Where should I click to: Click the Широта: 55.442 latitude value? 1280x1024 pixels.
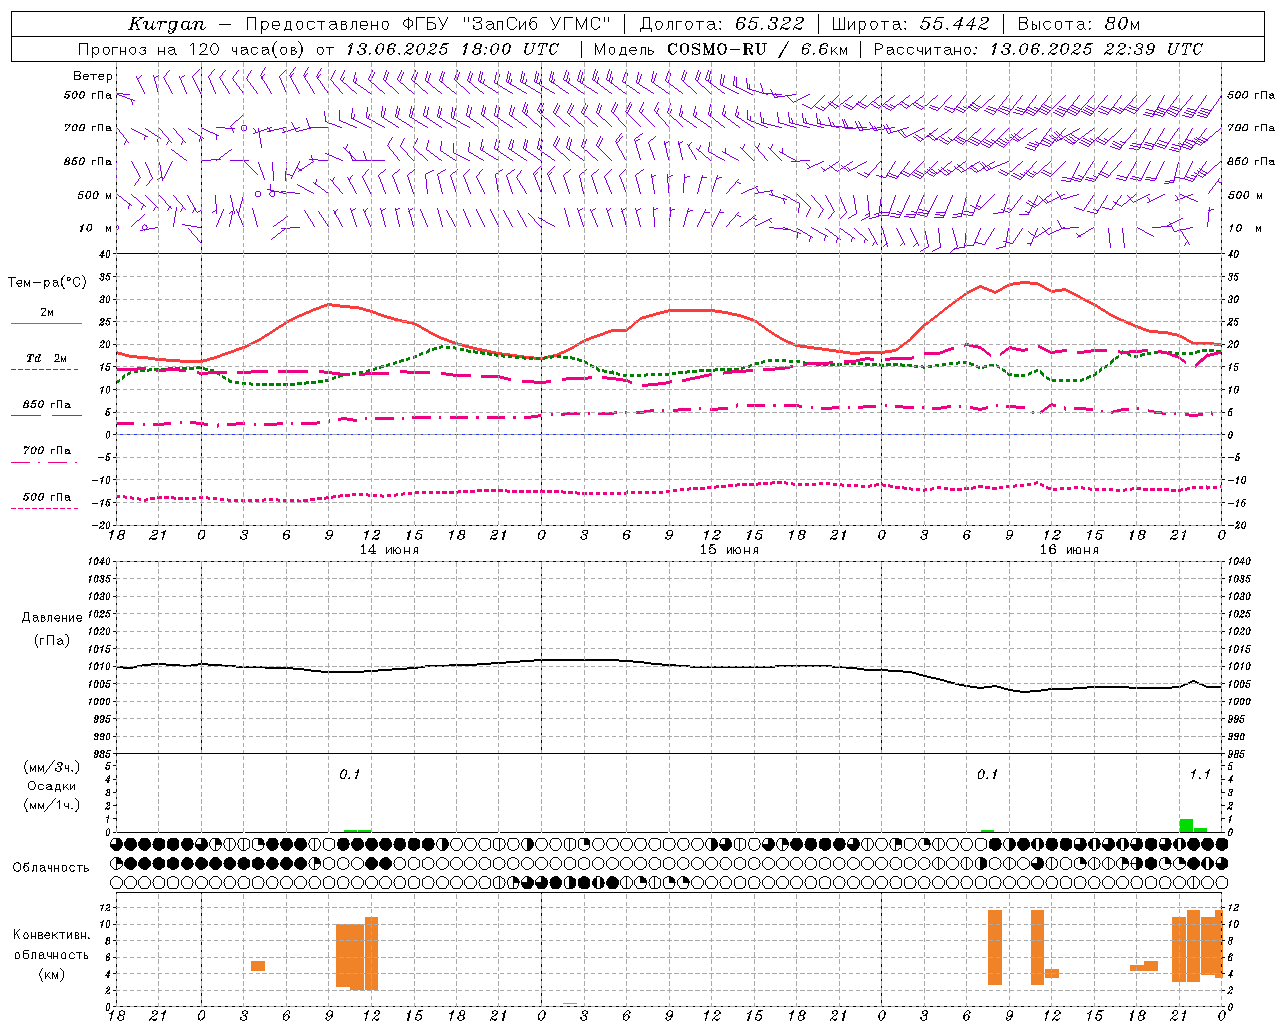coord(910,24)
